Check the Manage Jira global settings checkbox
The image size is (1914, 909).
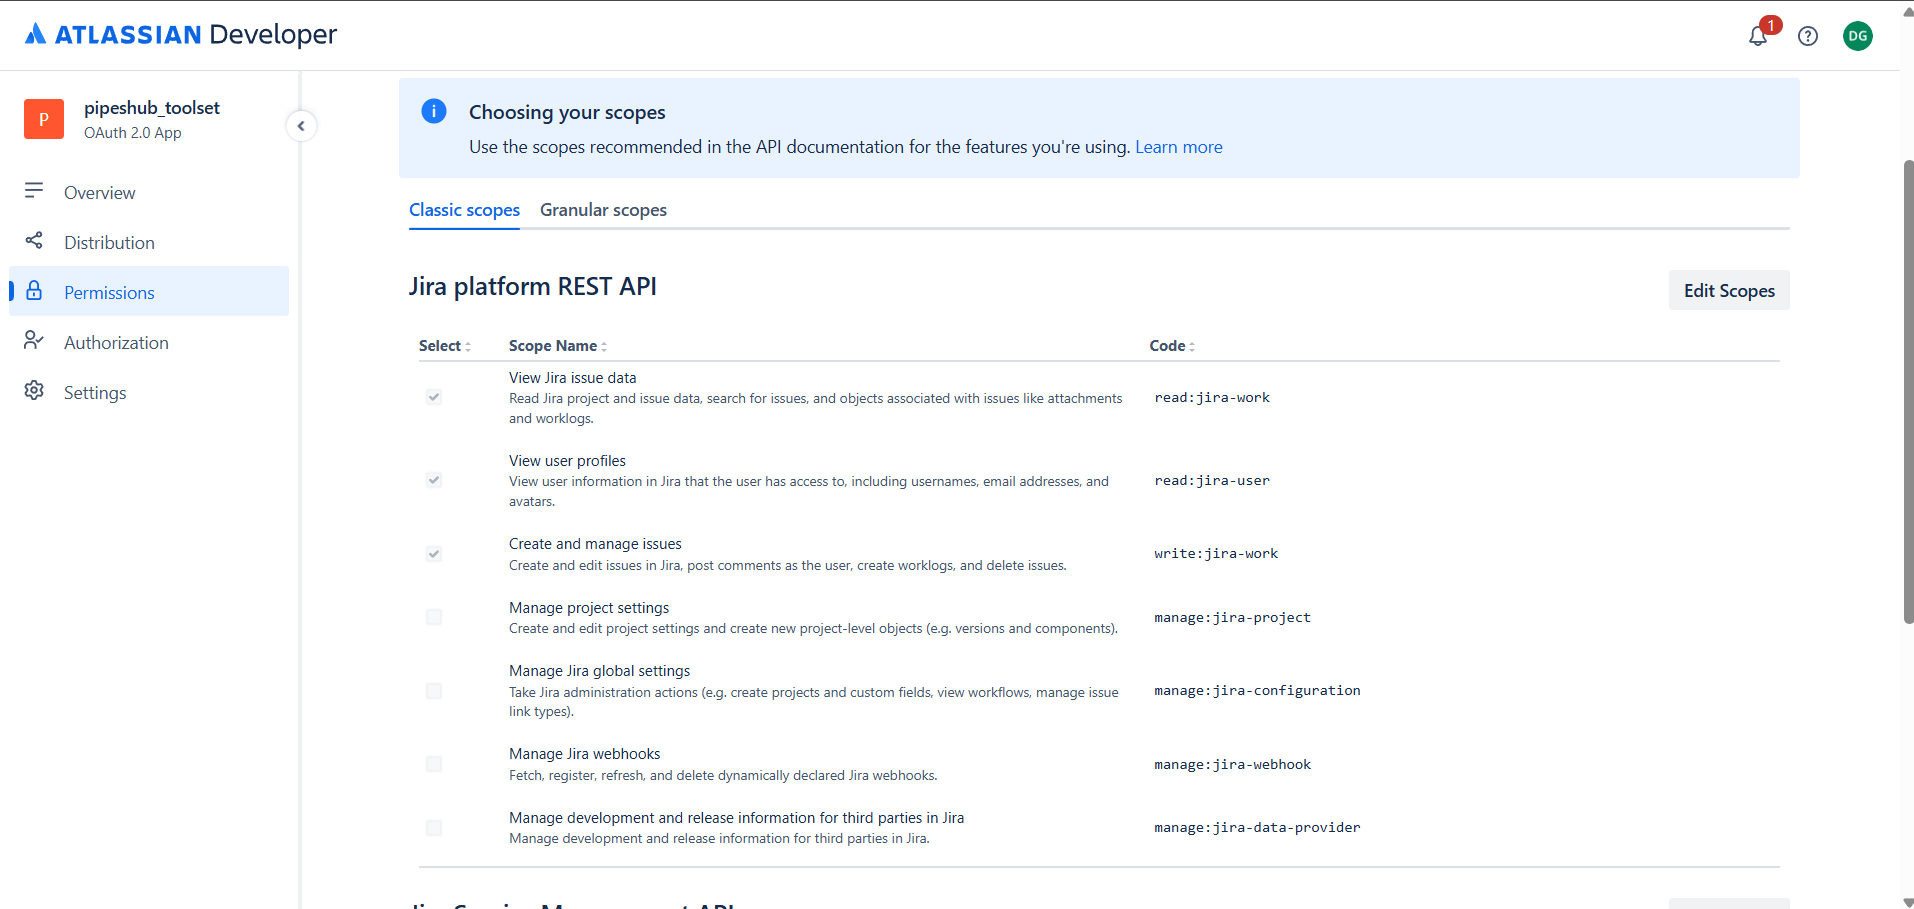[434, 691]
